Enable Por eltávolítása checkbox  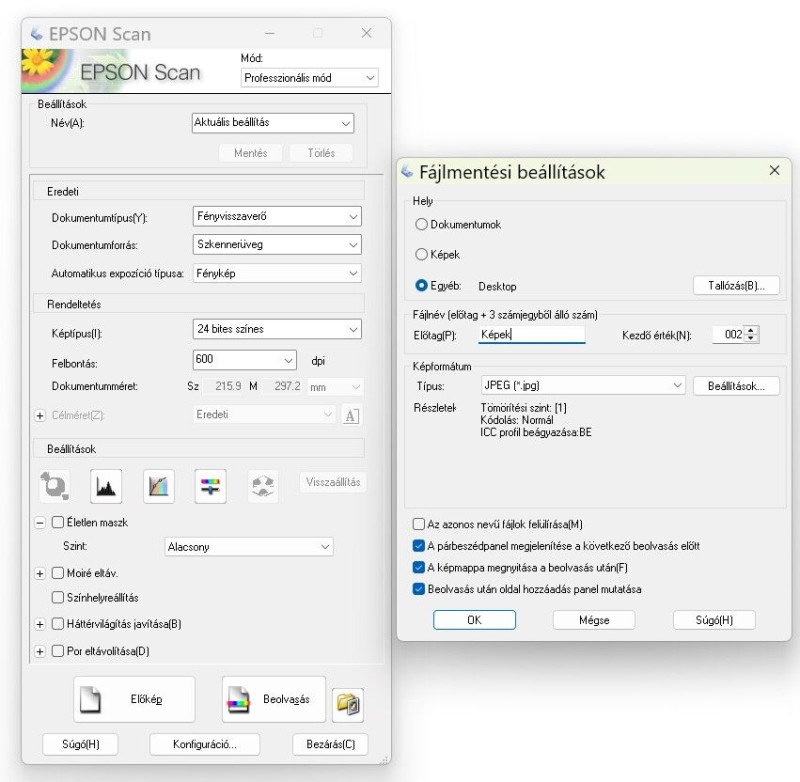pyautogui.click(x=58, y=650)
